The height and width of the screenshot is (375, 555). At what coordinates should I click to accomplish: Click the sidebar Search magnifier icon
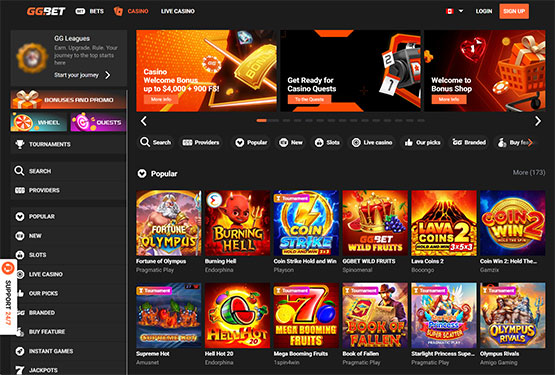(19, 171)
